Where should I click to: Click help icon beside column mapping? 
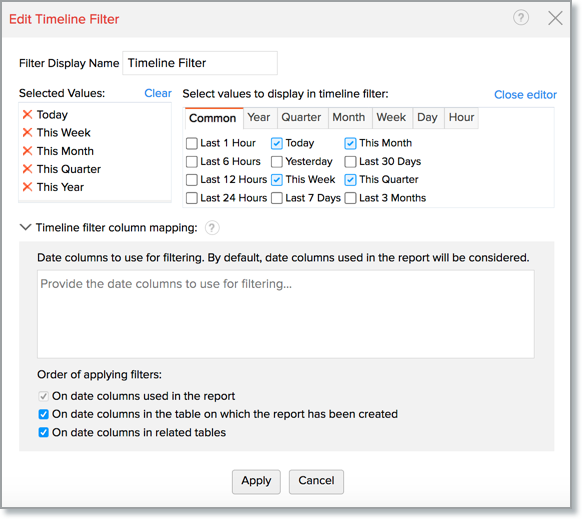click(212, 228)
